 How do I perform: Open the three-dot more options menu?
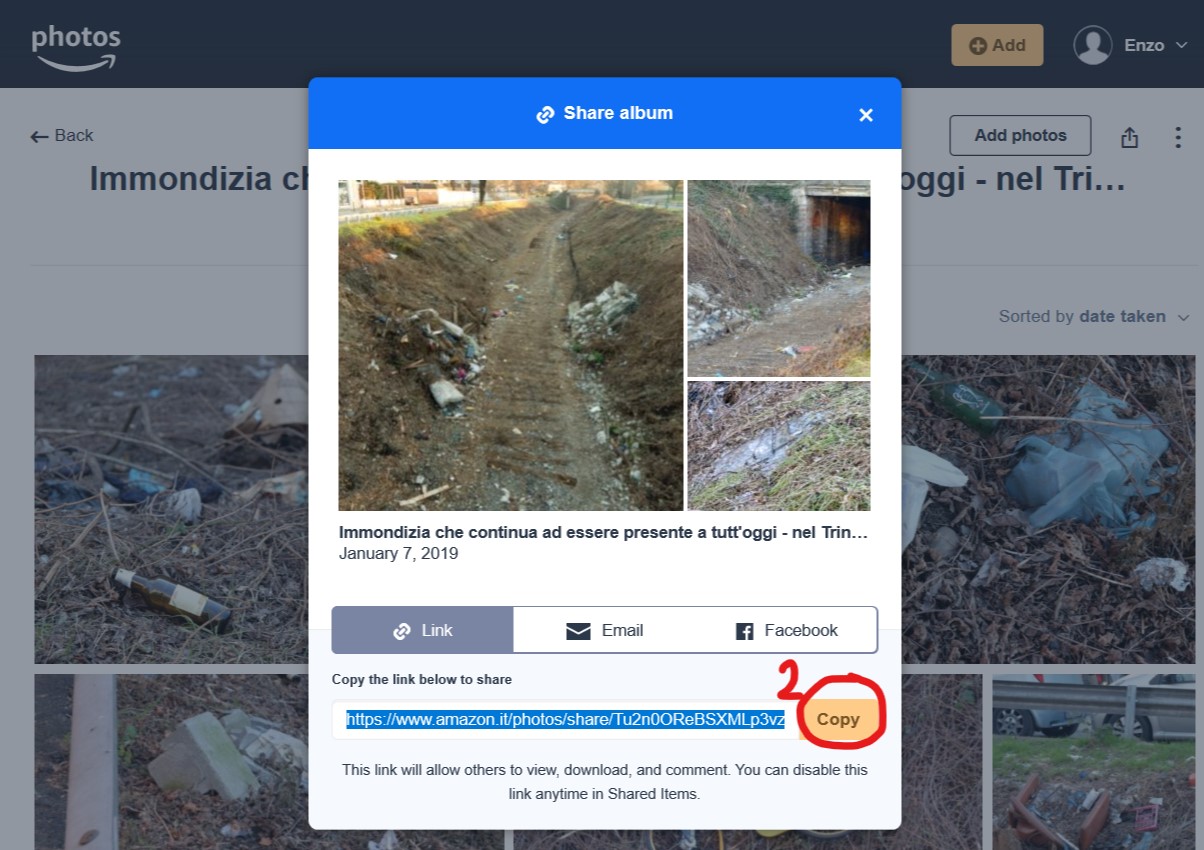click(1178, 137)
